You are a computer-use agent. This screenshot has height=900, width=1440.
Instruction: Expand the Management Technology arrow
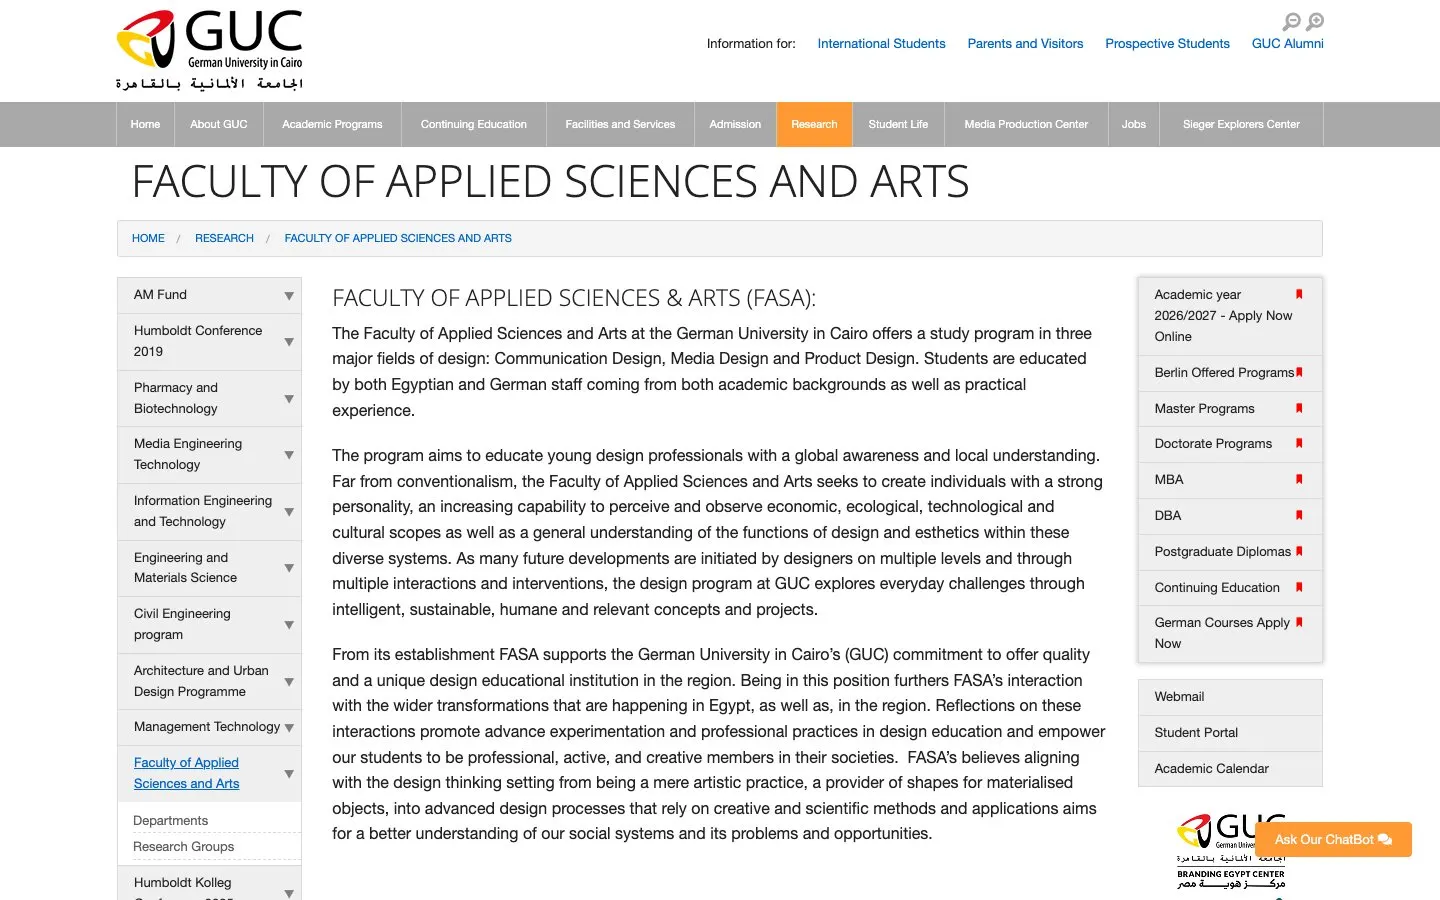289,728
